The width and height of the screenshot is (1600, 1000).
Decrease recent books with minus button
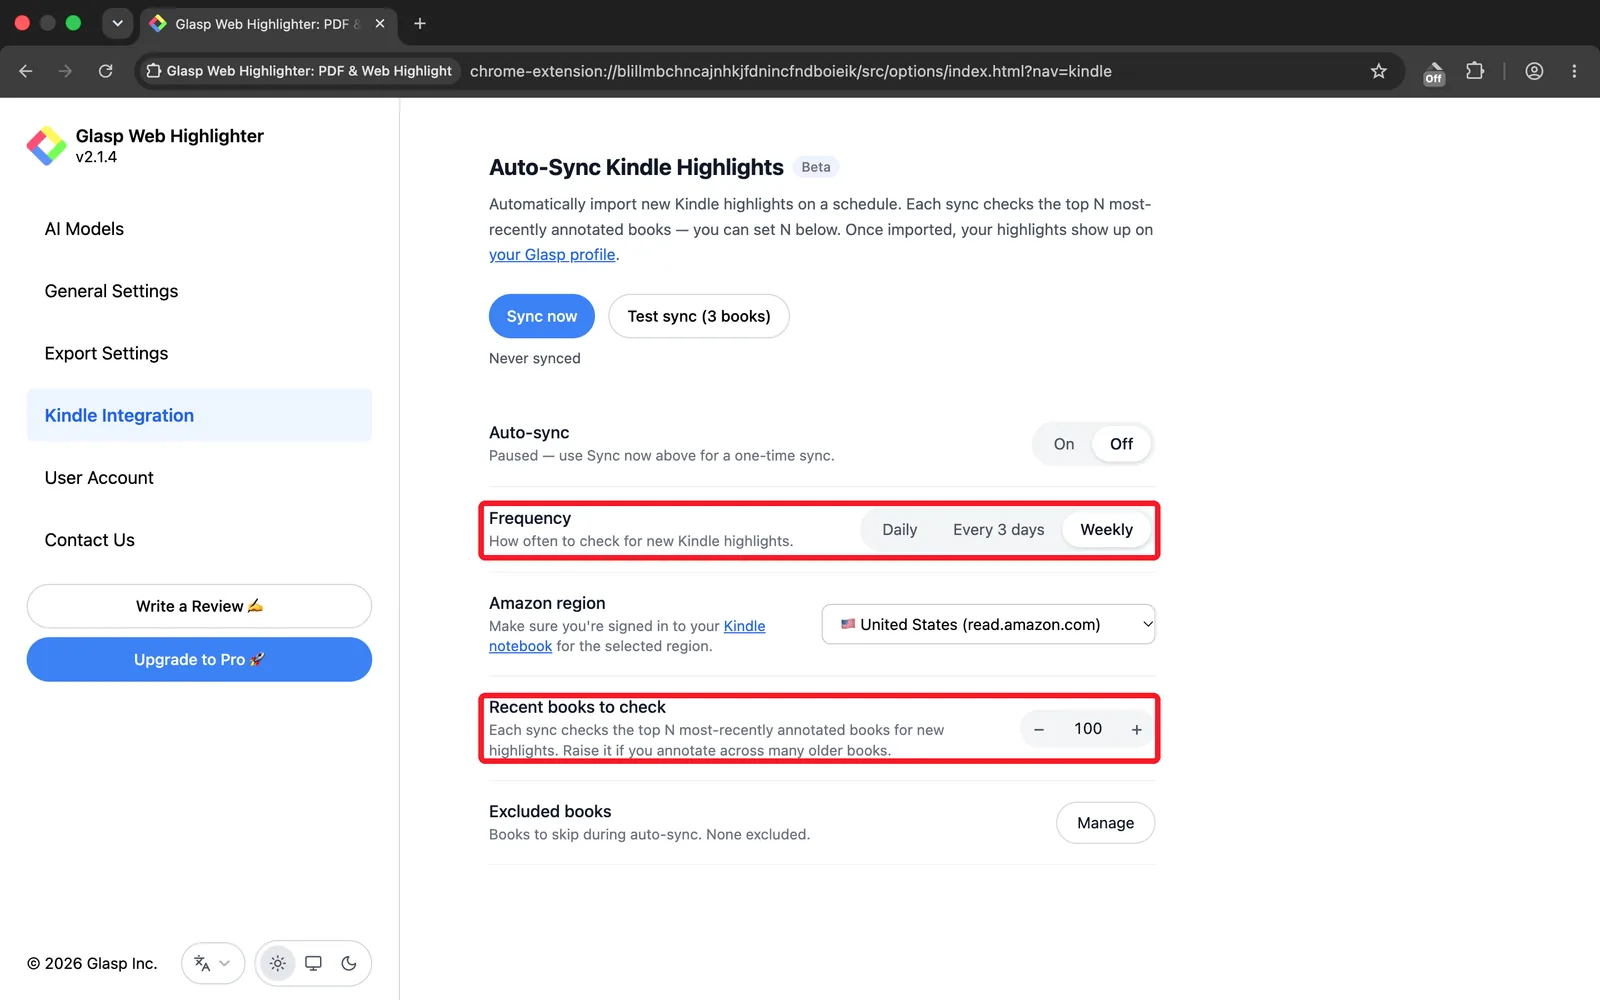(x=1039, y=730)
